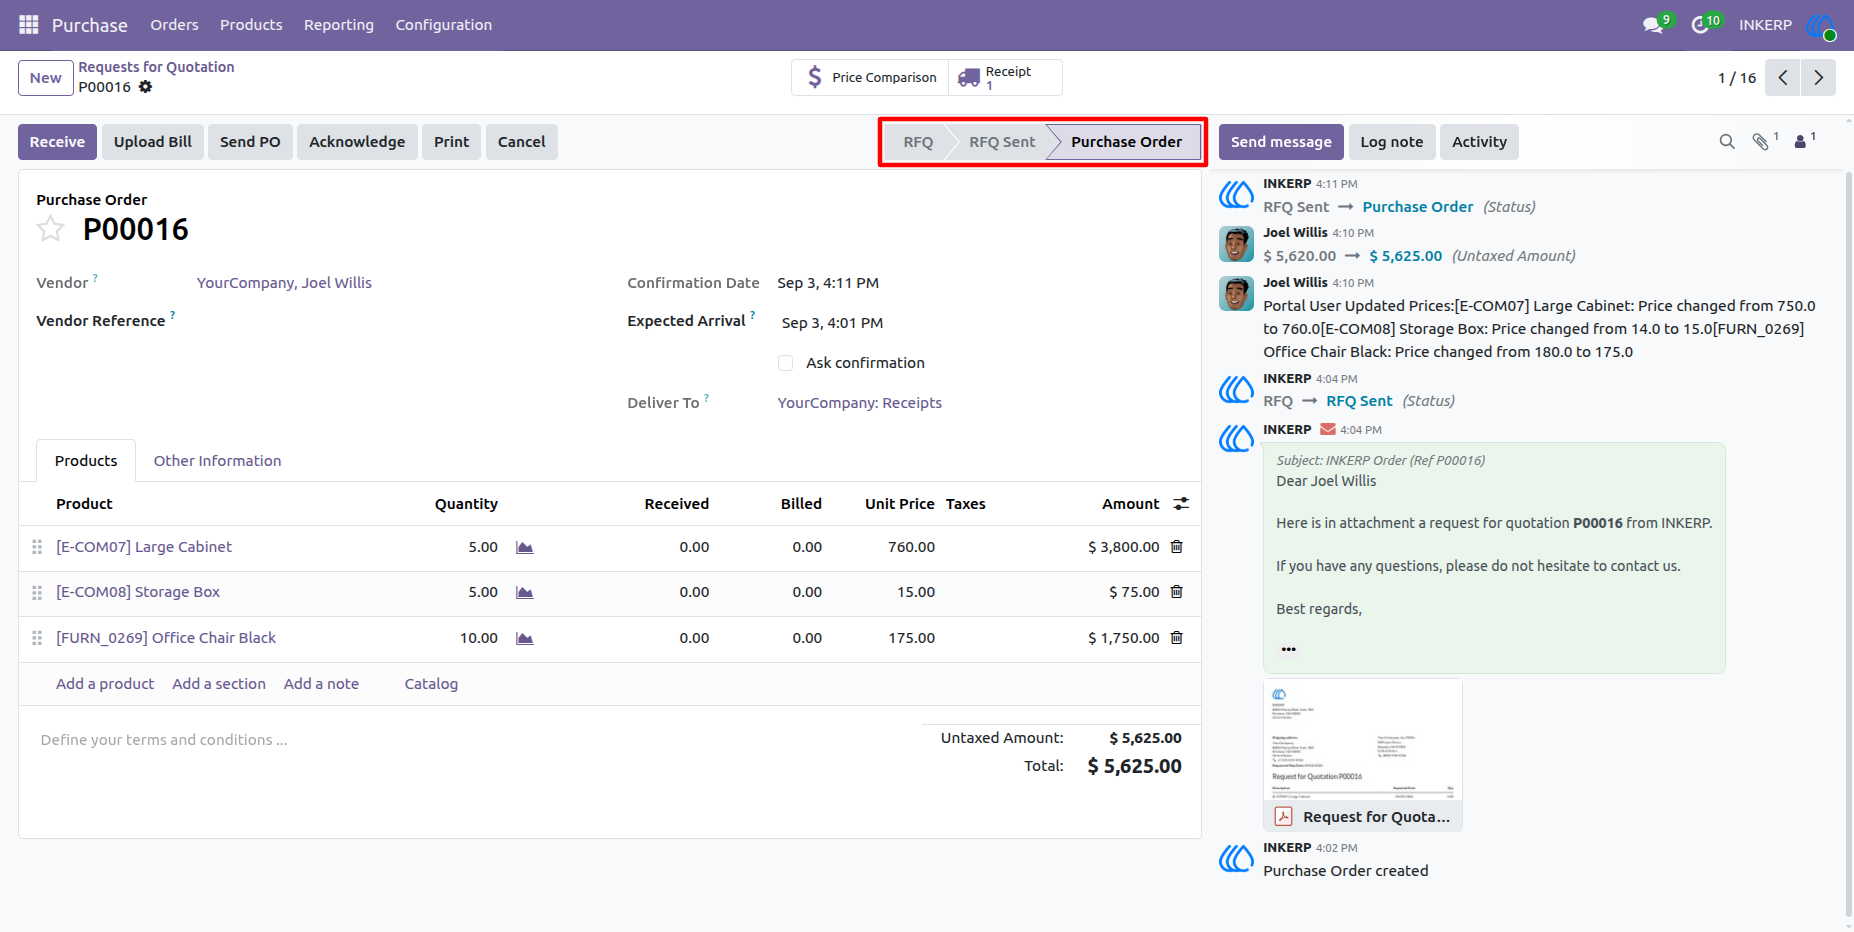This screenshot has width=1854, height=932.
Task: Open forecast chart icon for Storage Box
Action: [524, 592]
